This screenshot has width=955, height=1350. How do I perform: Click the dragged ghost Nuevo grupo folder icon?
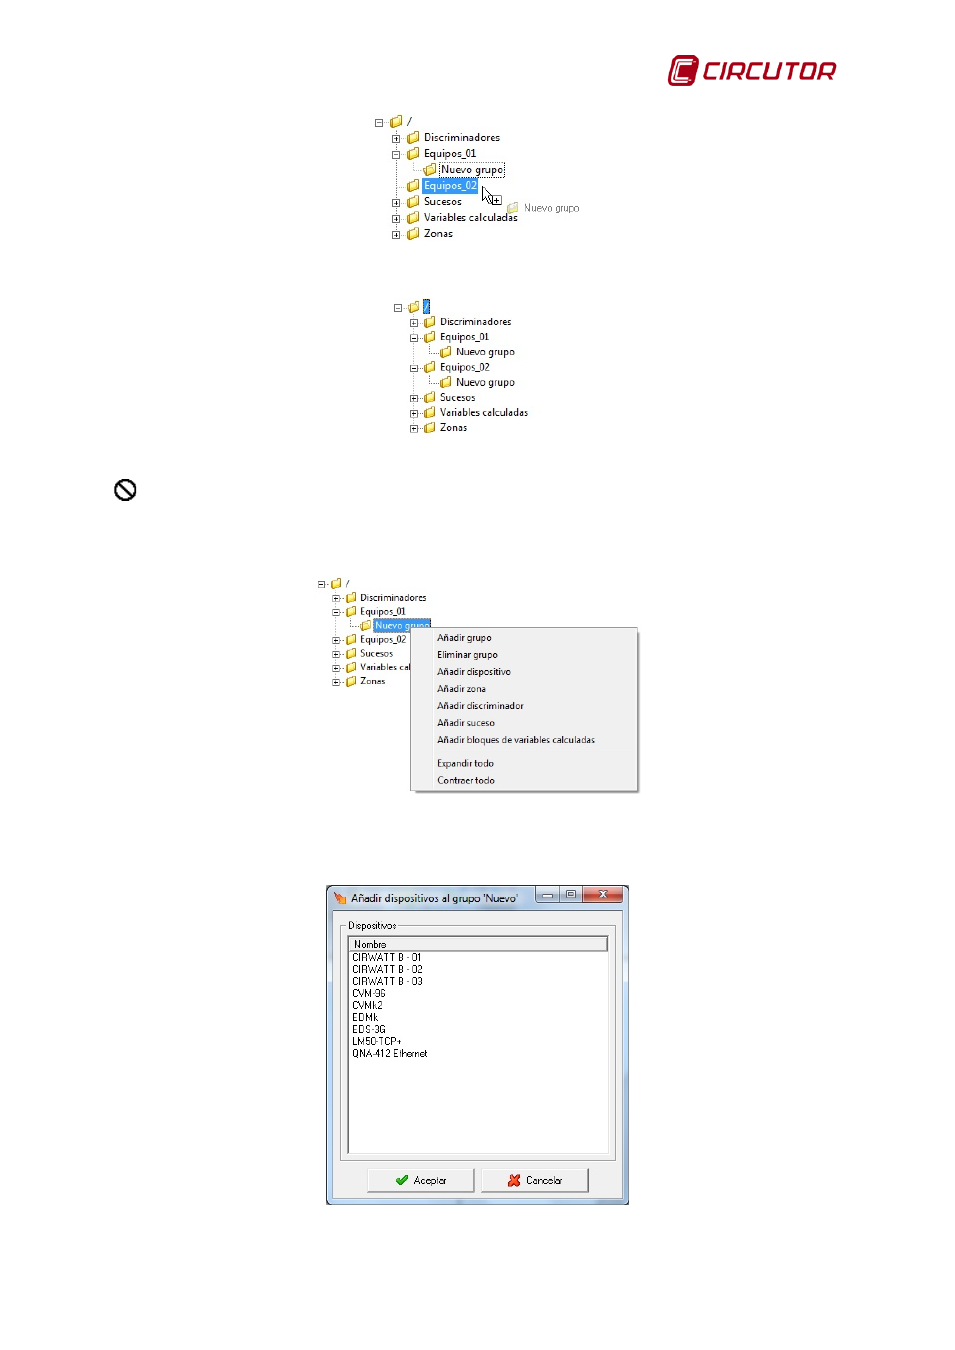point(513,208)
